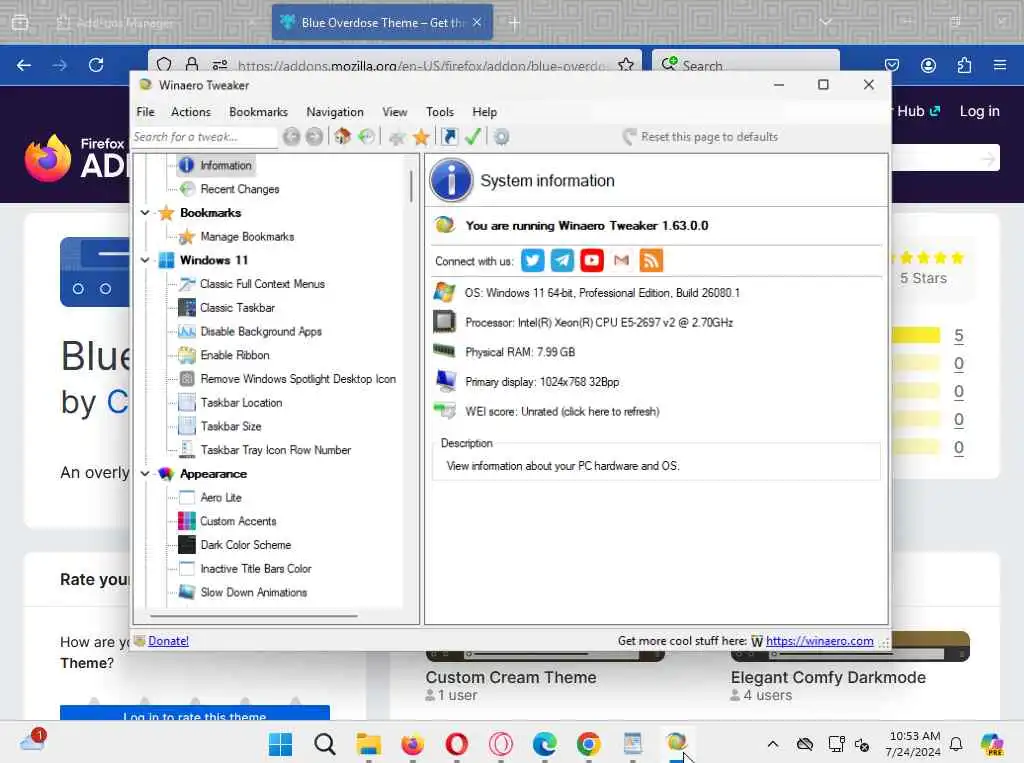This screenshot has height=763, width=1024.
Task: Open the Telegram connect icon
Action: tap(562, 261)
